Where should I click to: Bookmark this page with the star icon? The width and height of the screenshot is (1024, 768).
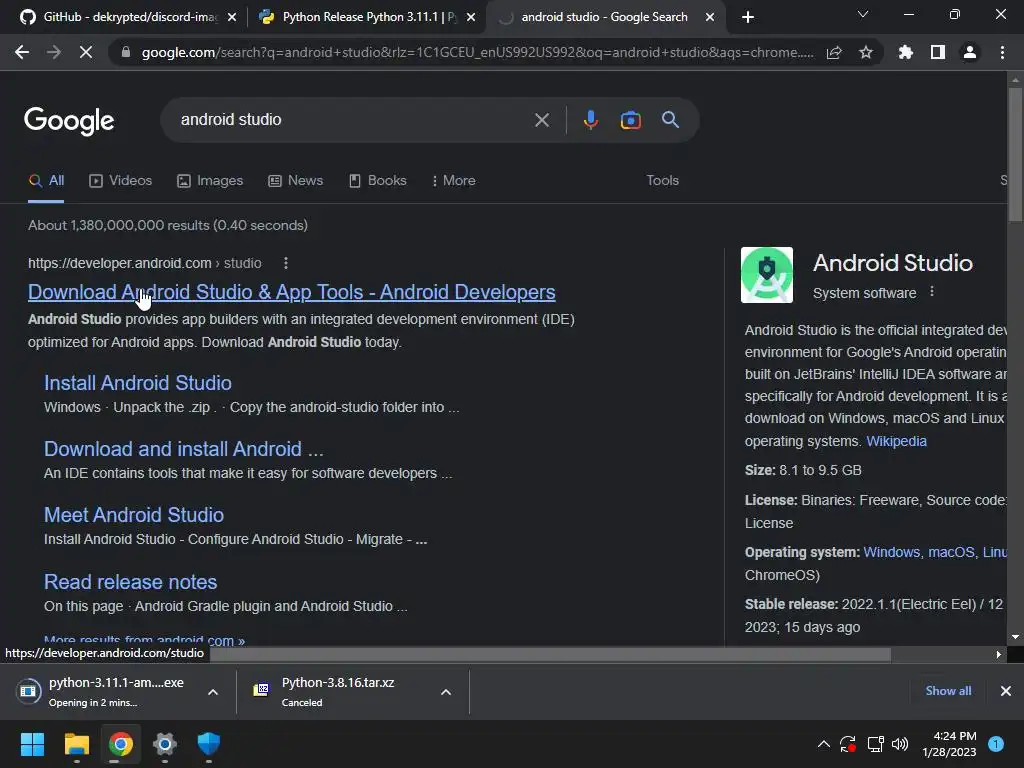coord(866,52)
